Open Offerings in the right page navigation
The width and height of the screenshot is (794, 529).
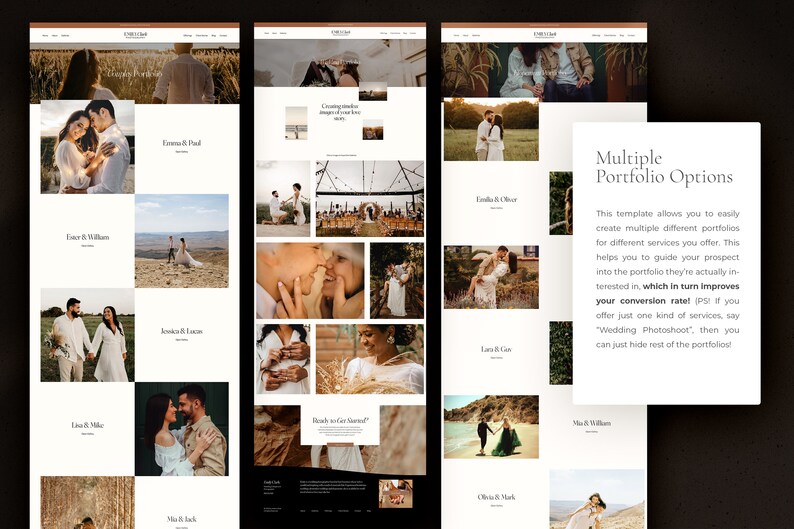click(596, 35)
